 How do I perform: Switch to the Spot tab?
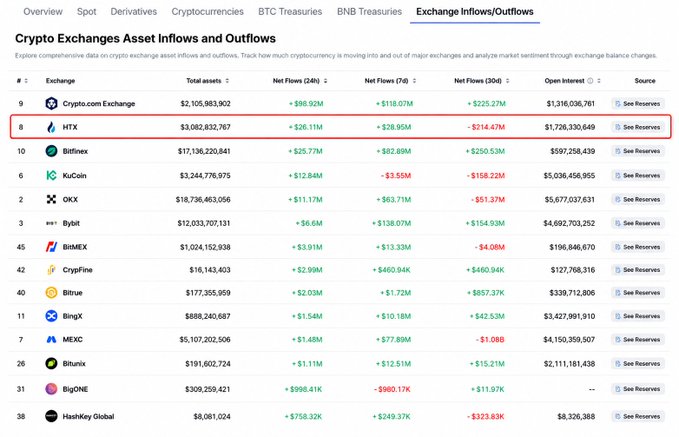87,12
